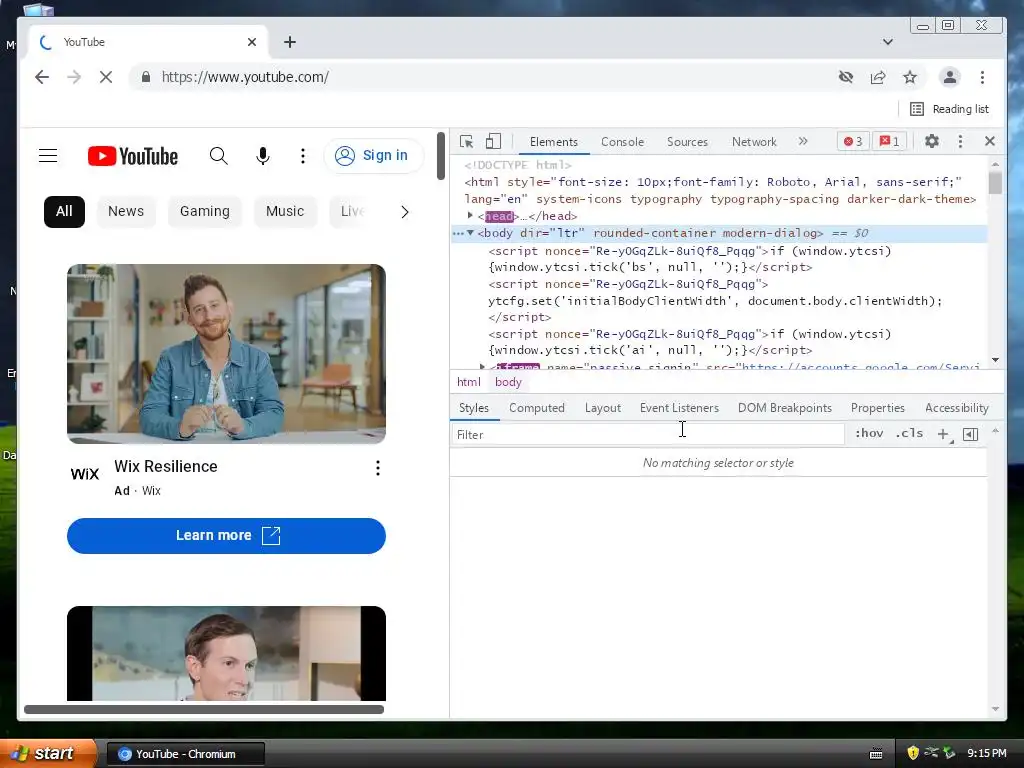Click the styles Filter input
This screenshot has height=768, width=1024.
coord(647,434)
